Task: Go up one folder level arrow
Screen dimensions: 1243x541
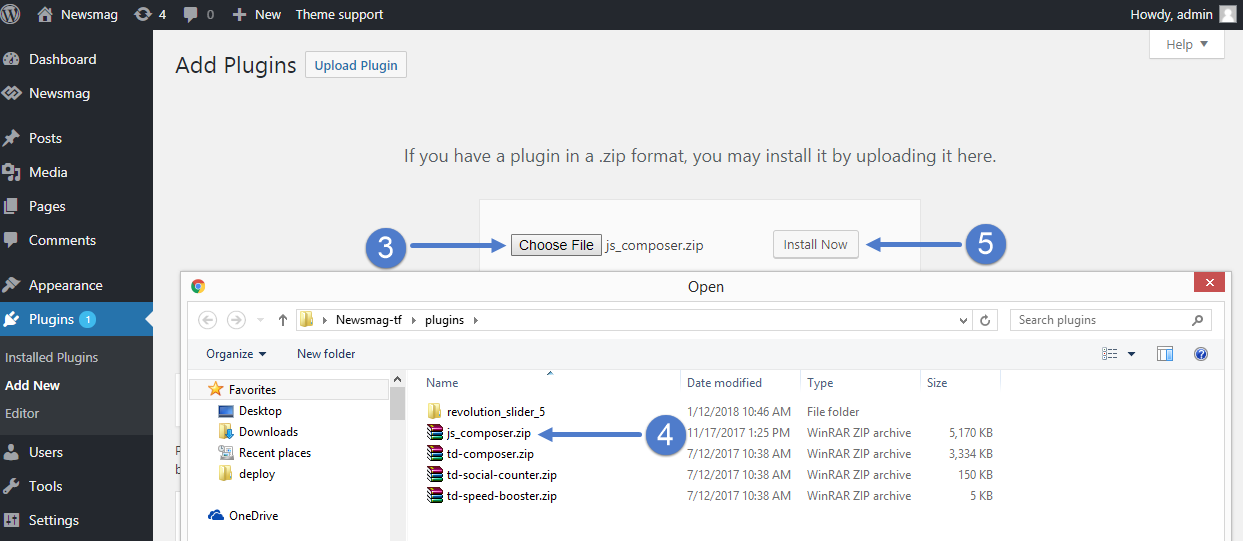Action: [x=283, y=320]
